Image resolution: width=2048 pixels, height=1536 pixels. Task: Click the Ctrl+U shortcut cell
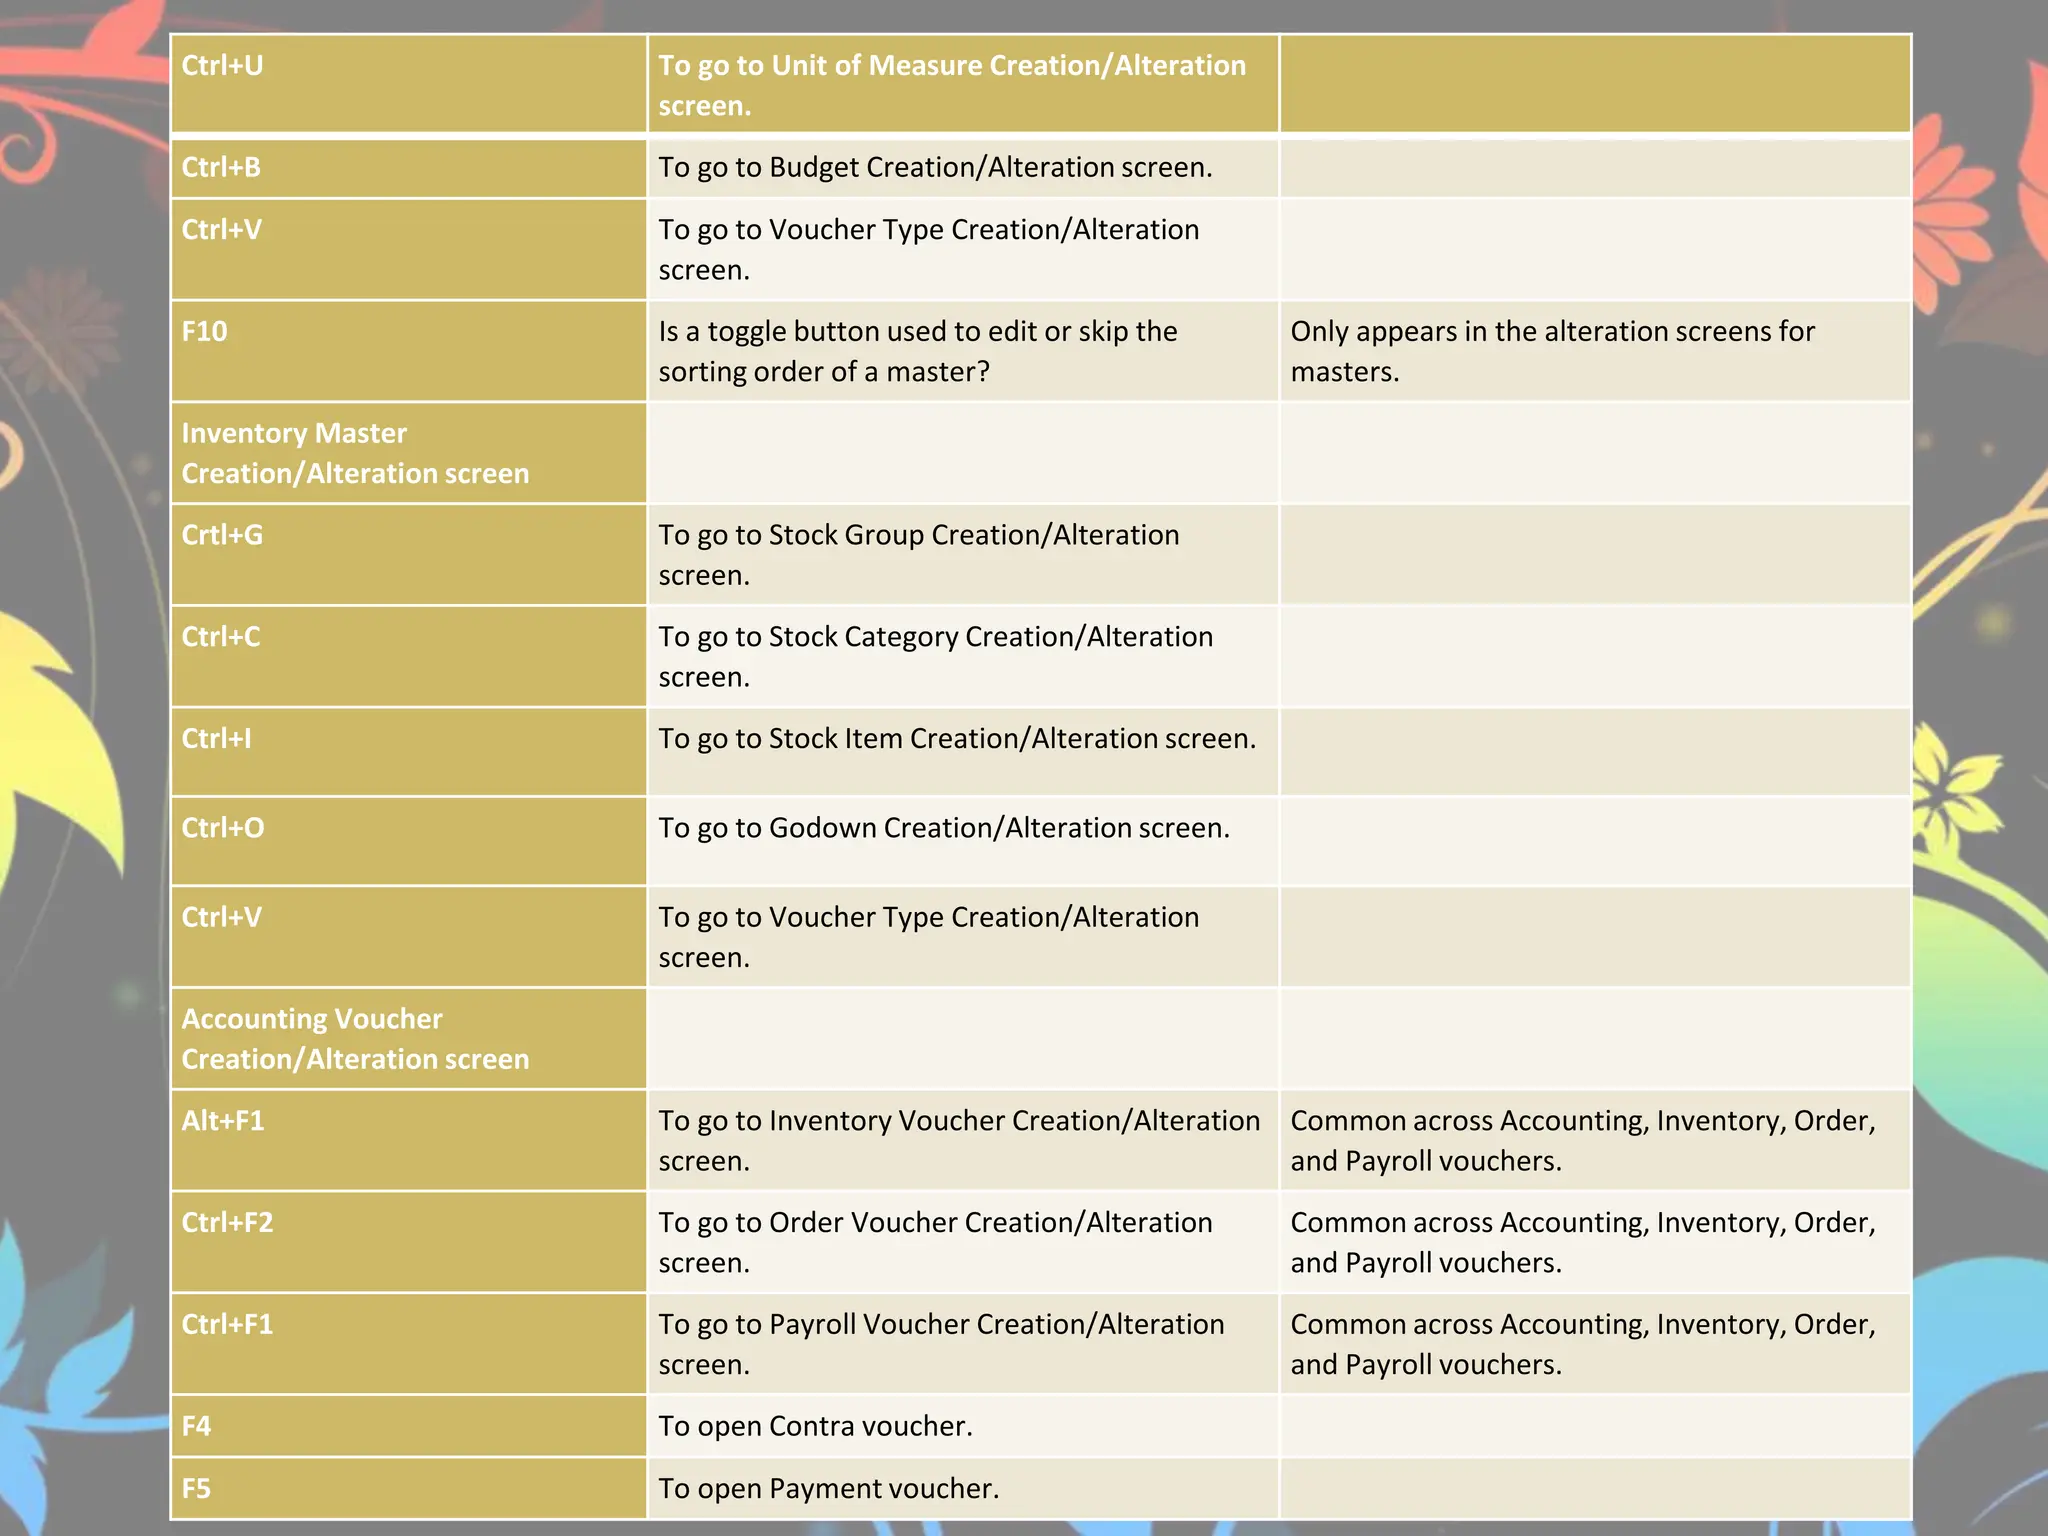(x=223, y=66)
